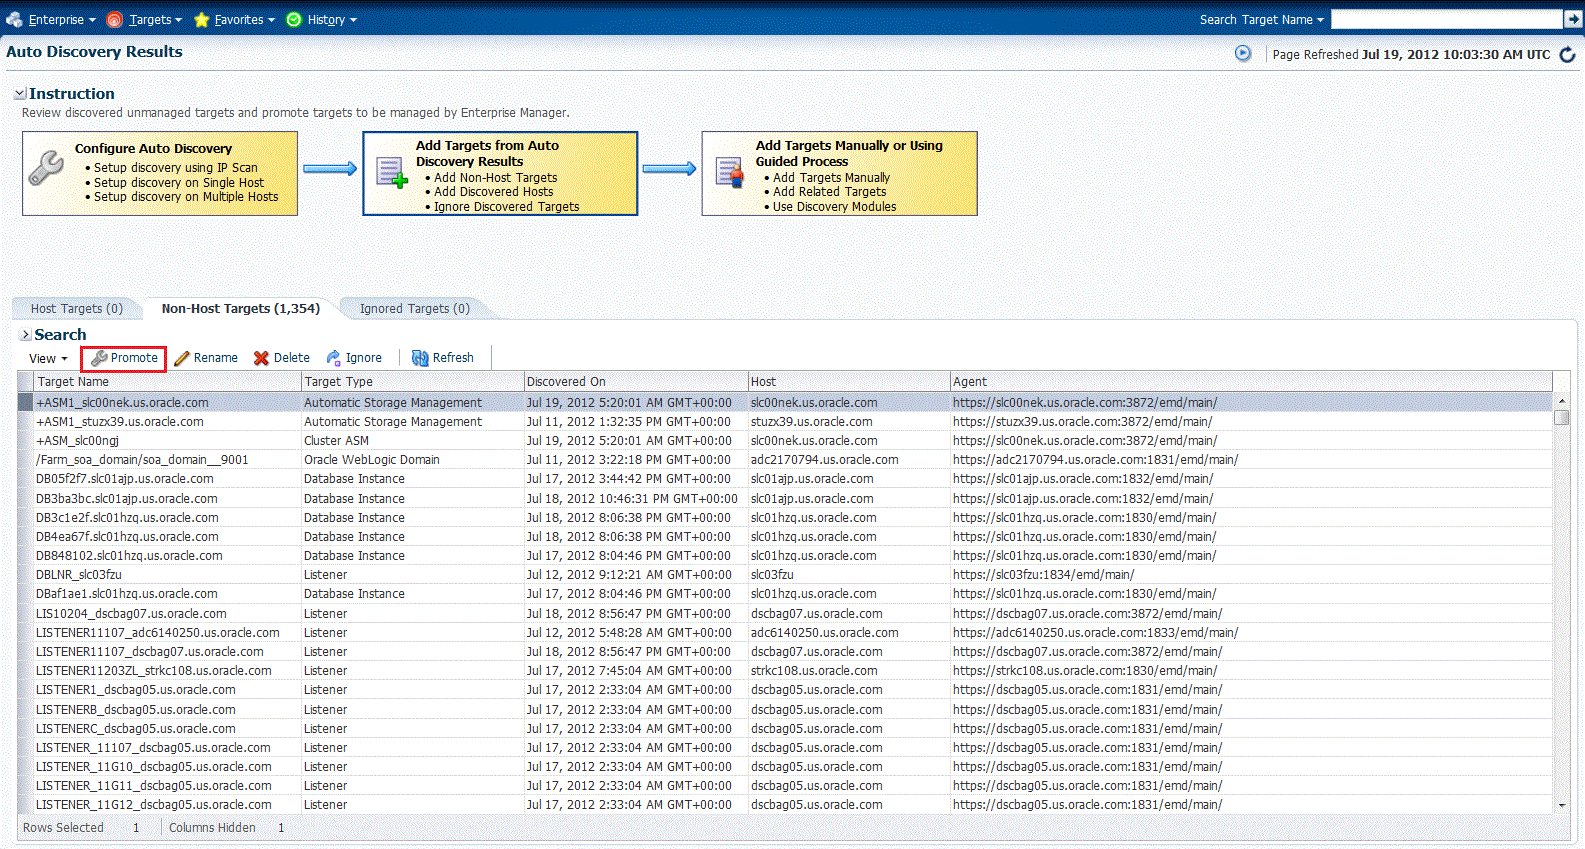Screen dimensions: 1585x849
Task: Open the History menu
Action: point(331,19)
